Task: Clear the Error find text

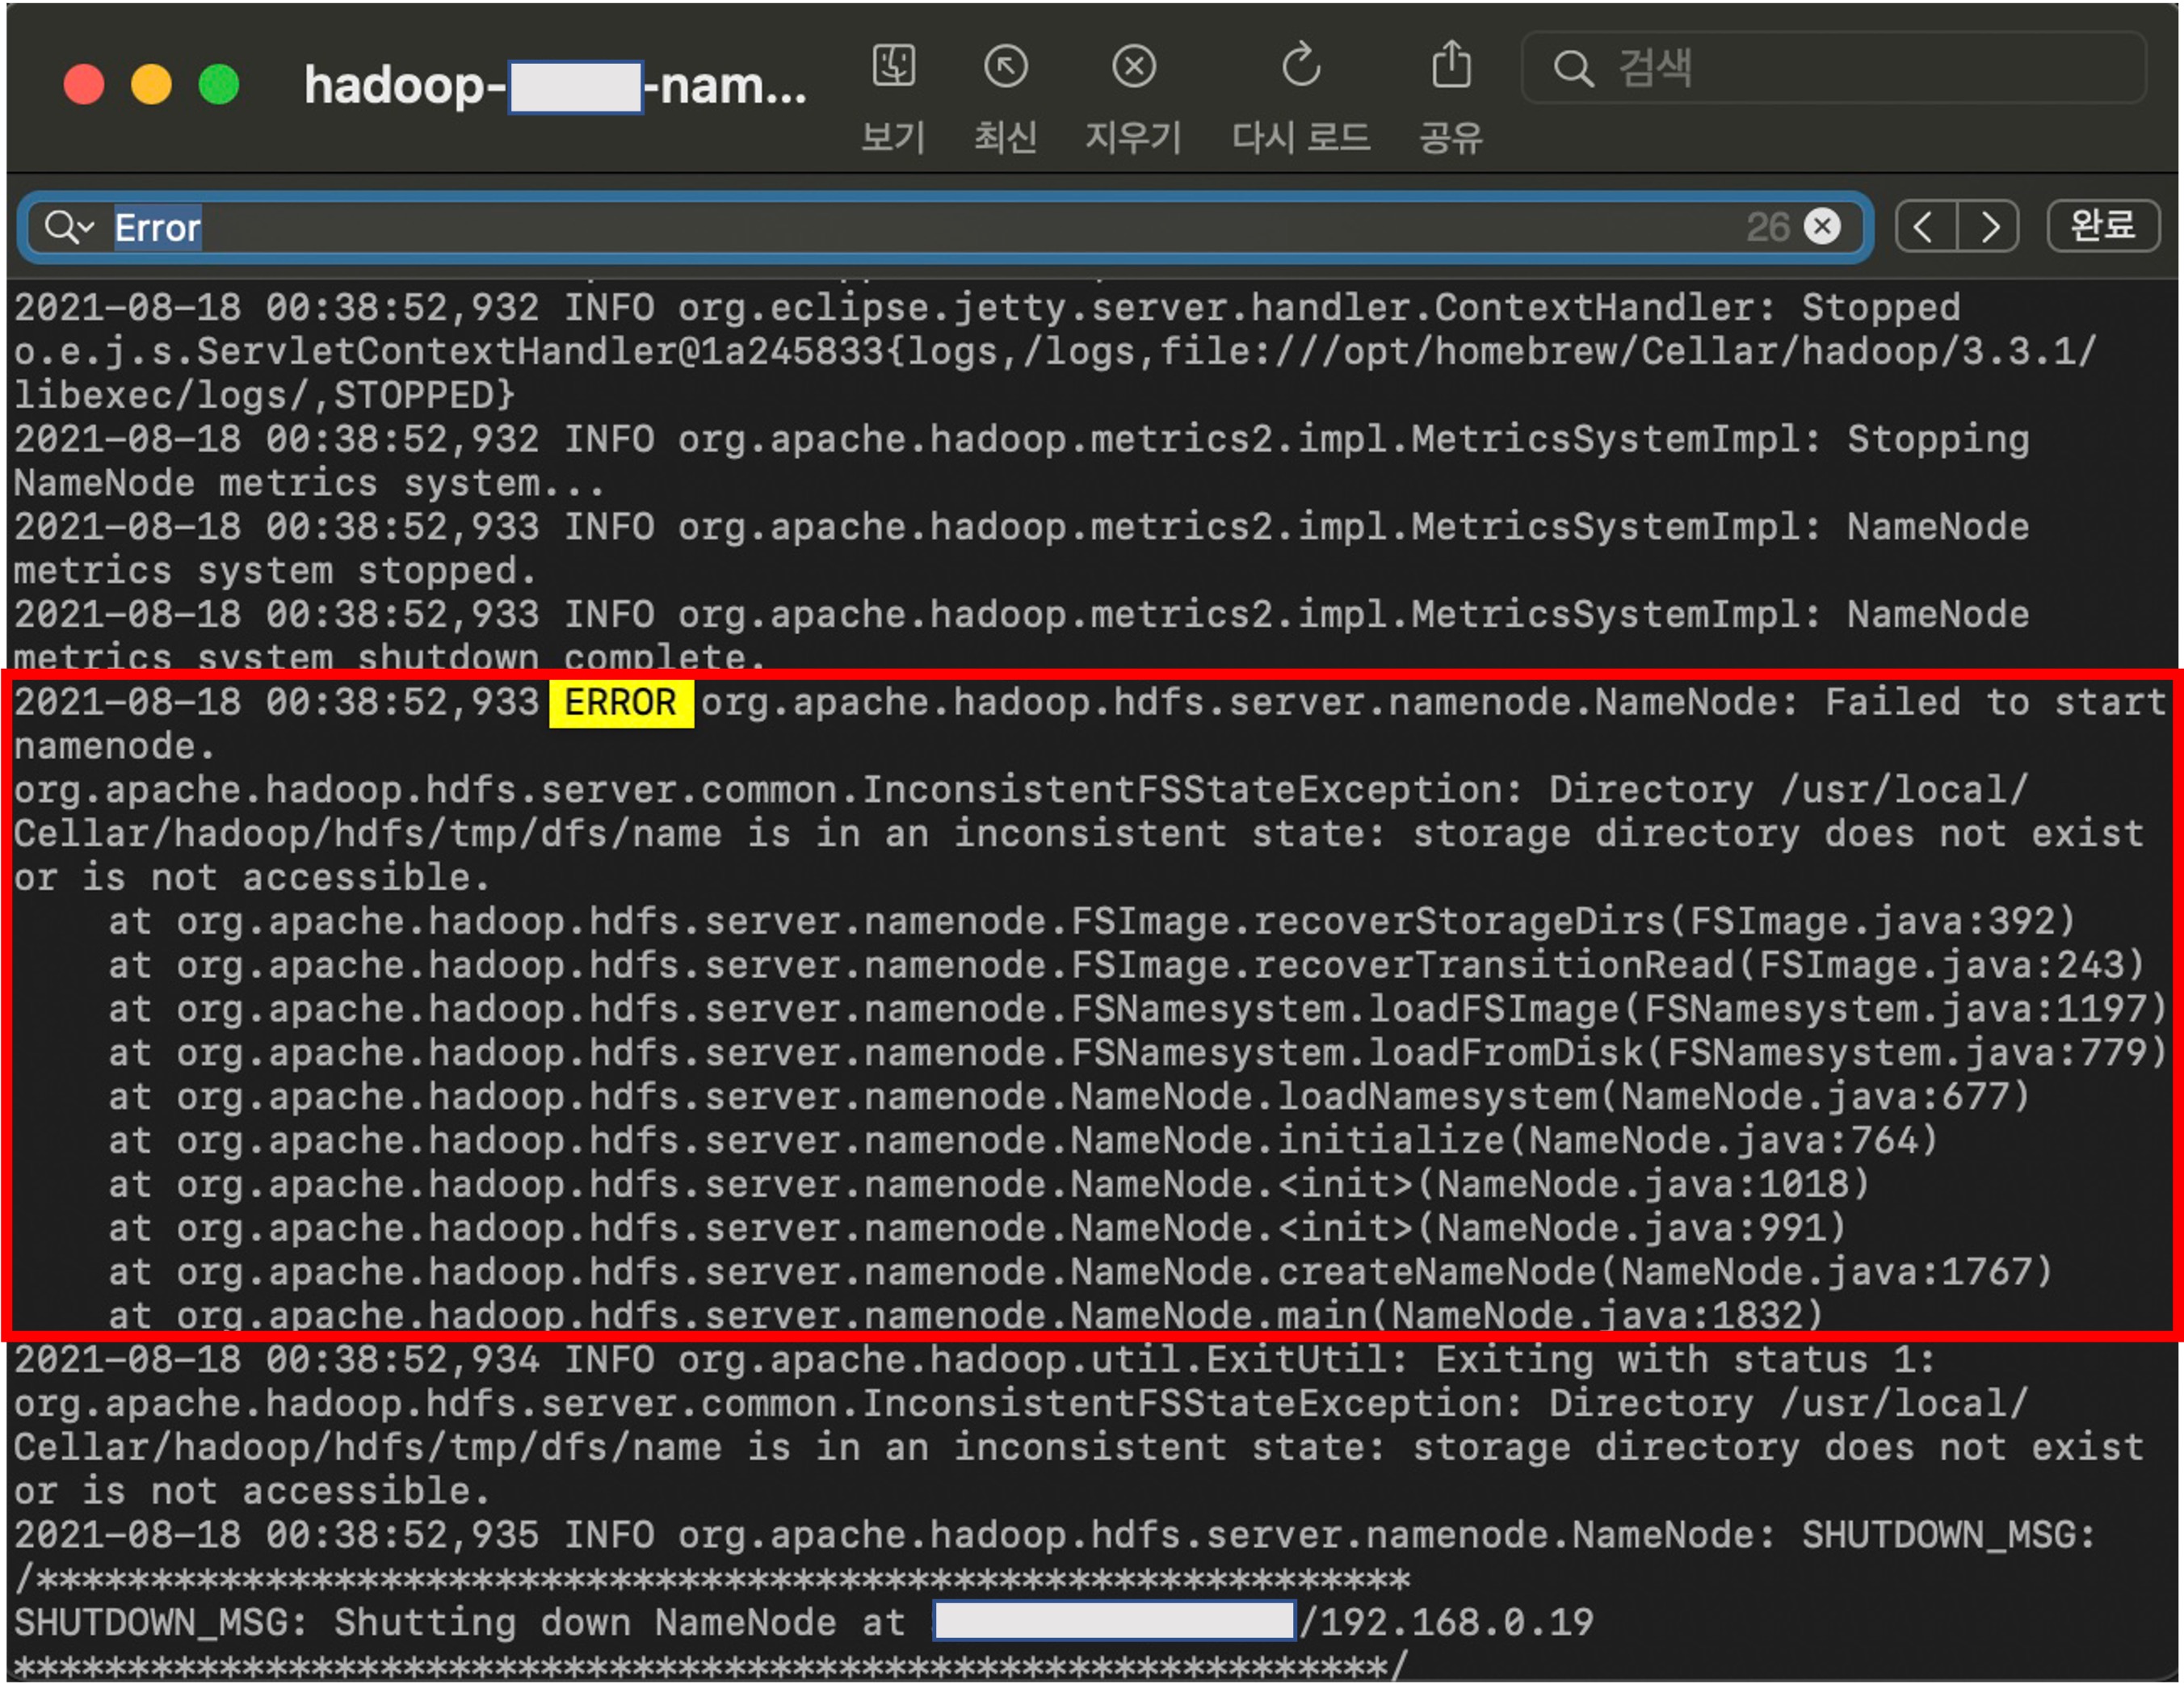Action: (1822, 227)
